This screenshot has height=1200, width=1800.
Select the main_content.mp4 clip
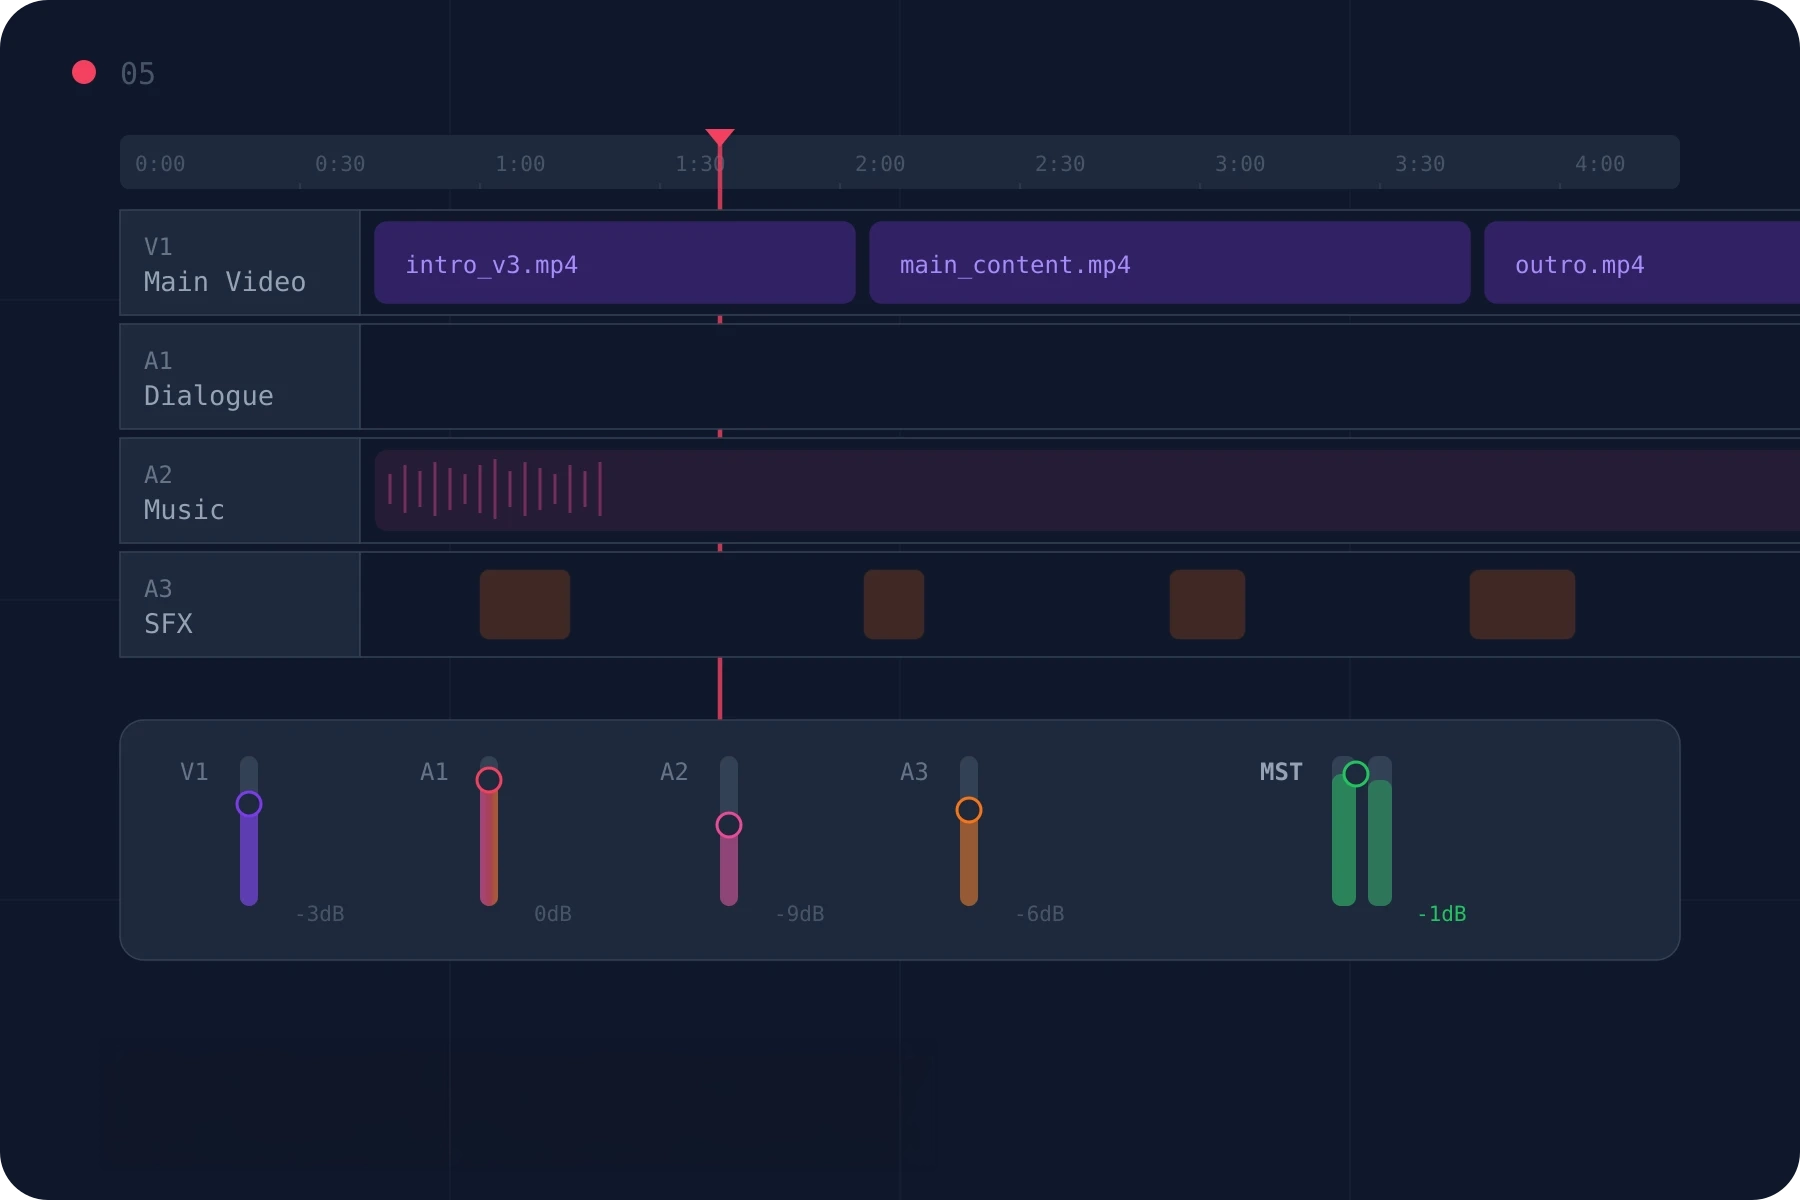(x=1169, y=263)
